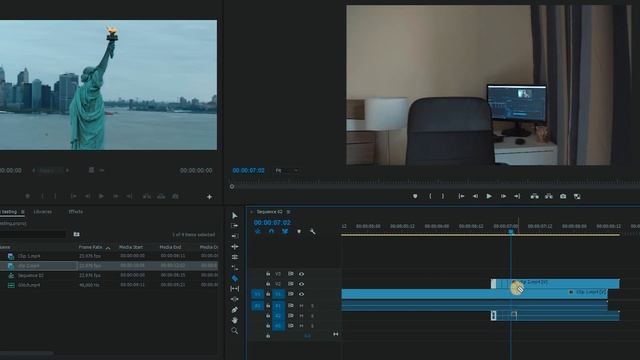The width and height of the screenshot is (640, 360).
Task: Open Project panel tab menu icon
Action: point(23,212)
